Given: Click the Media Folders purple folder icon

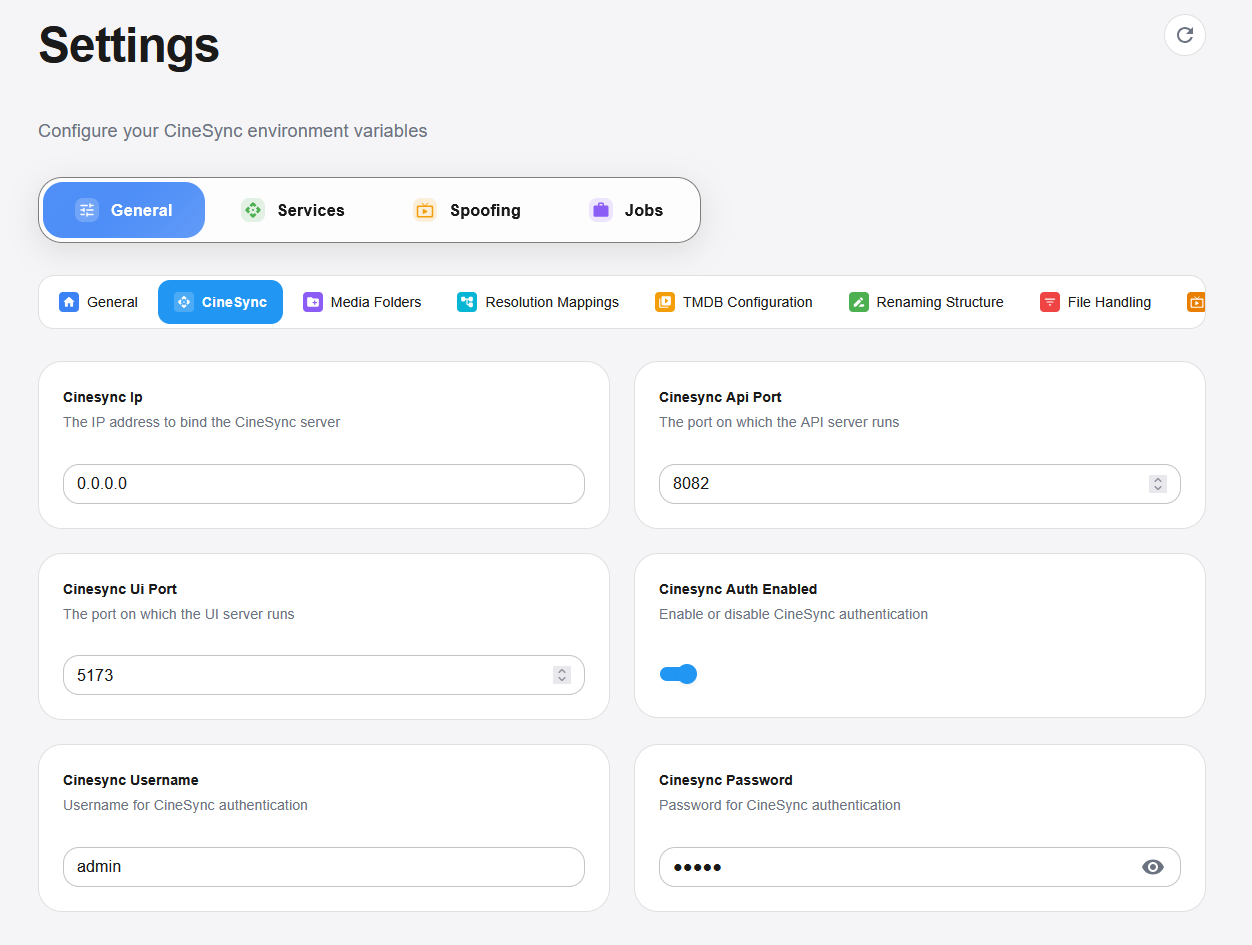Looking at the screenshot, I should 313,302.
